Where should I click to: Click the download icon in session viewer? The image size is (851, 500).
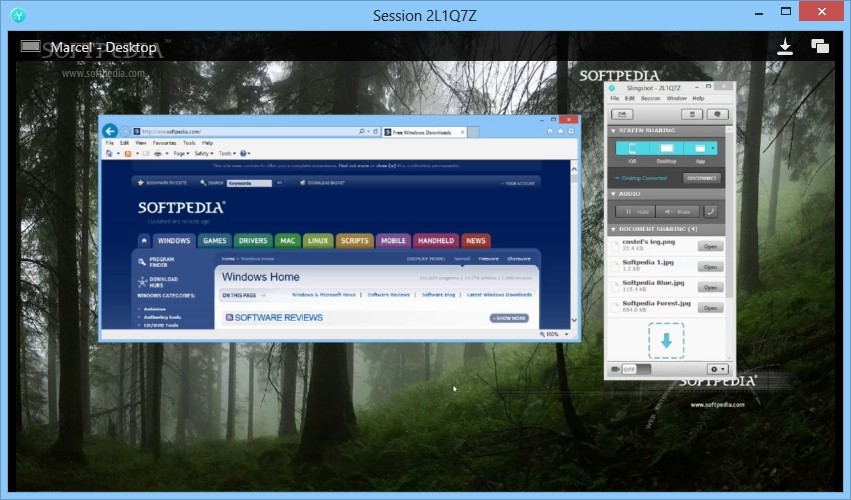(785, 47)
